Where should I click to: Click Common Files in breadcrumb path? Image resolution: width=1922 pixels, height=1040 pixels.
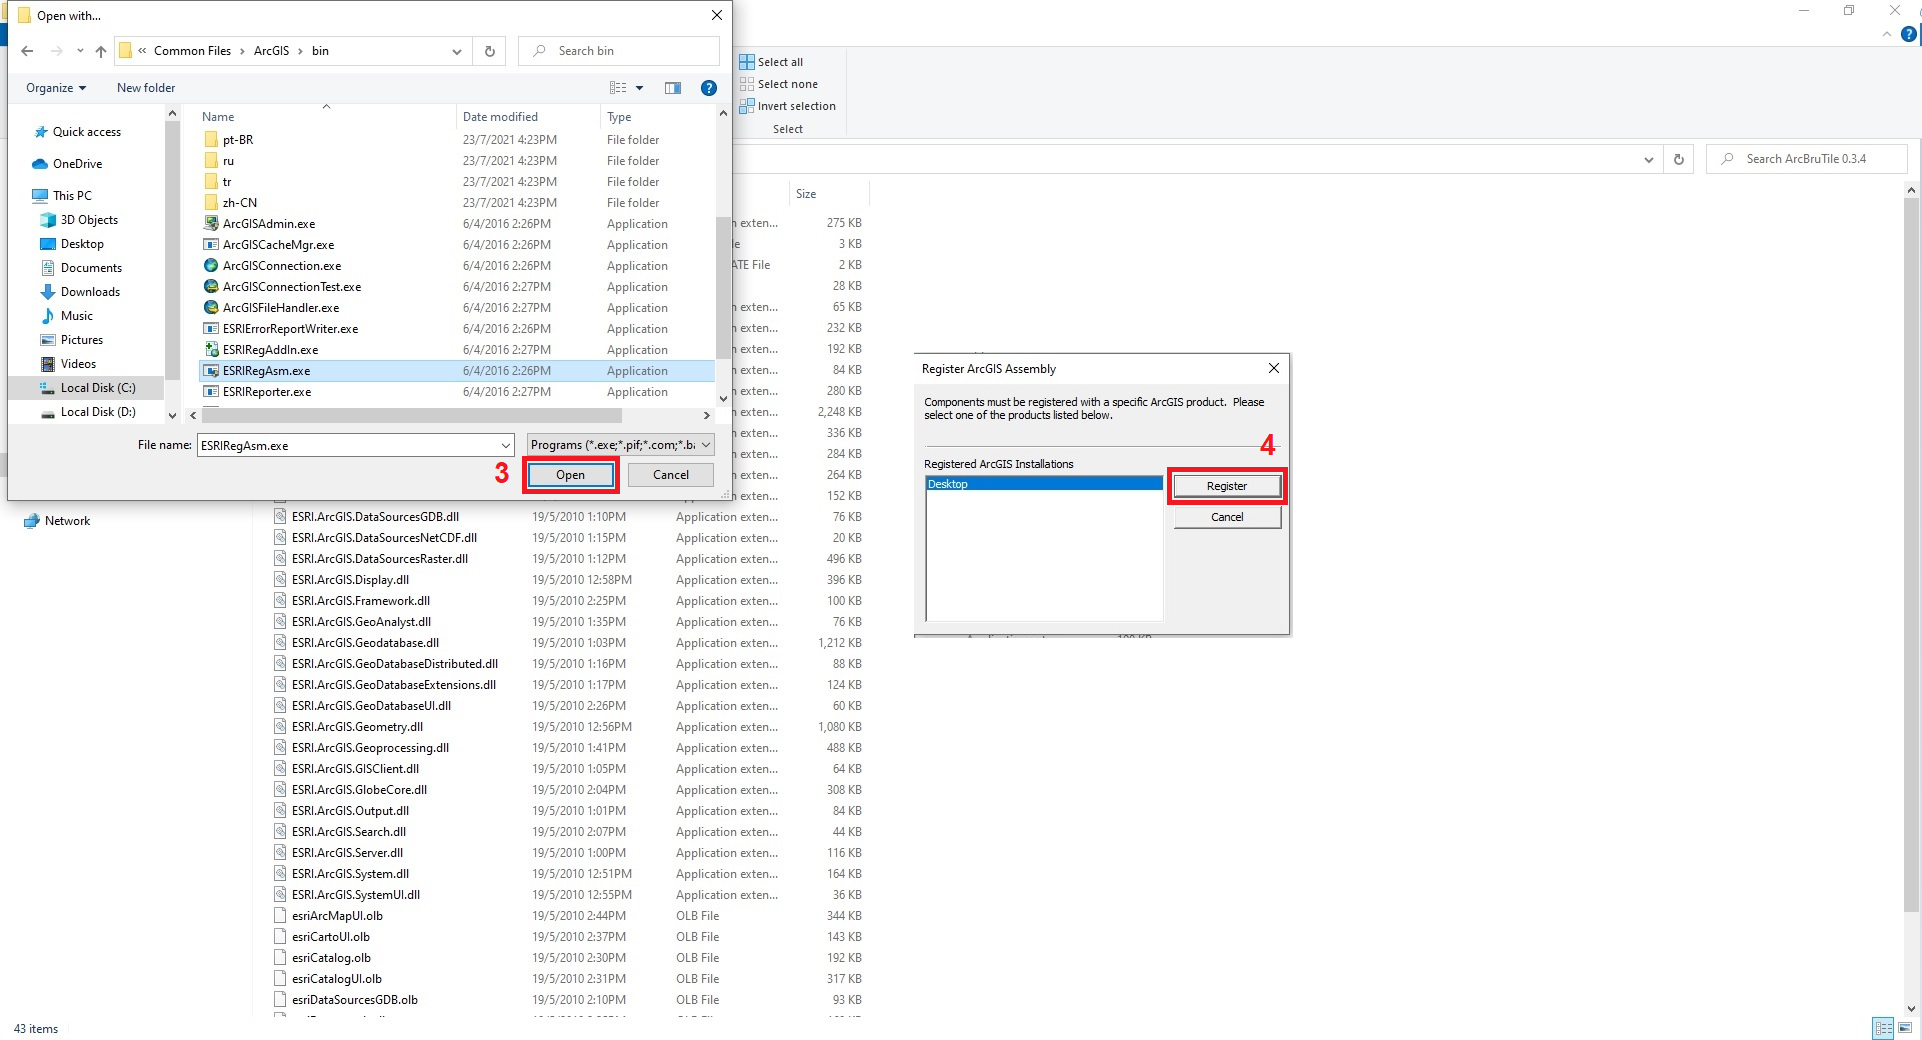tap(192, 51)
